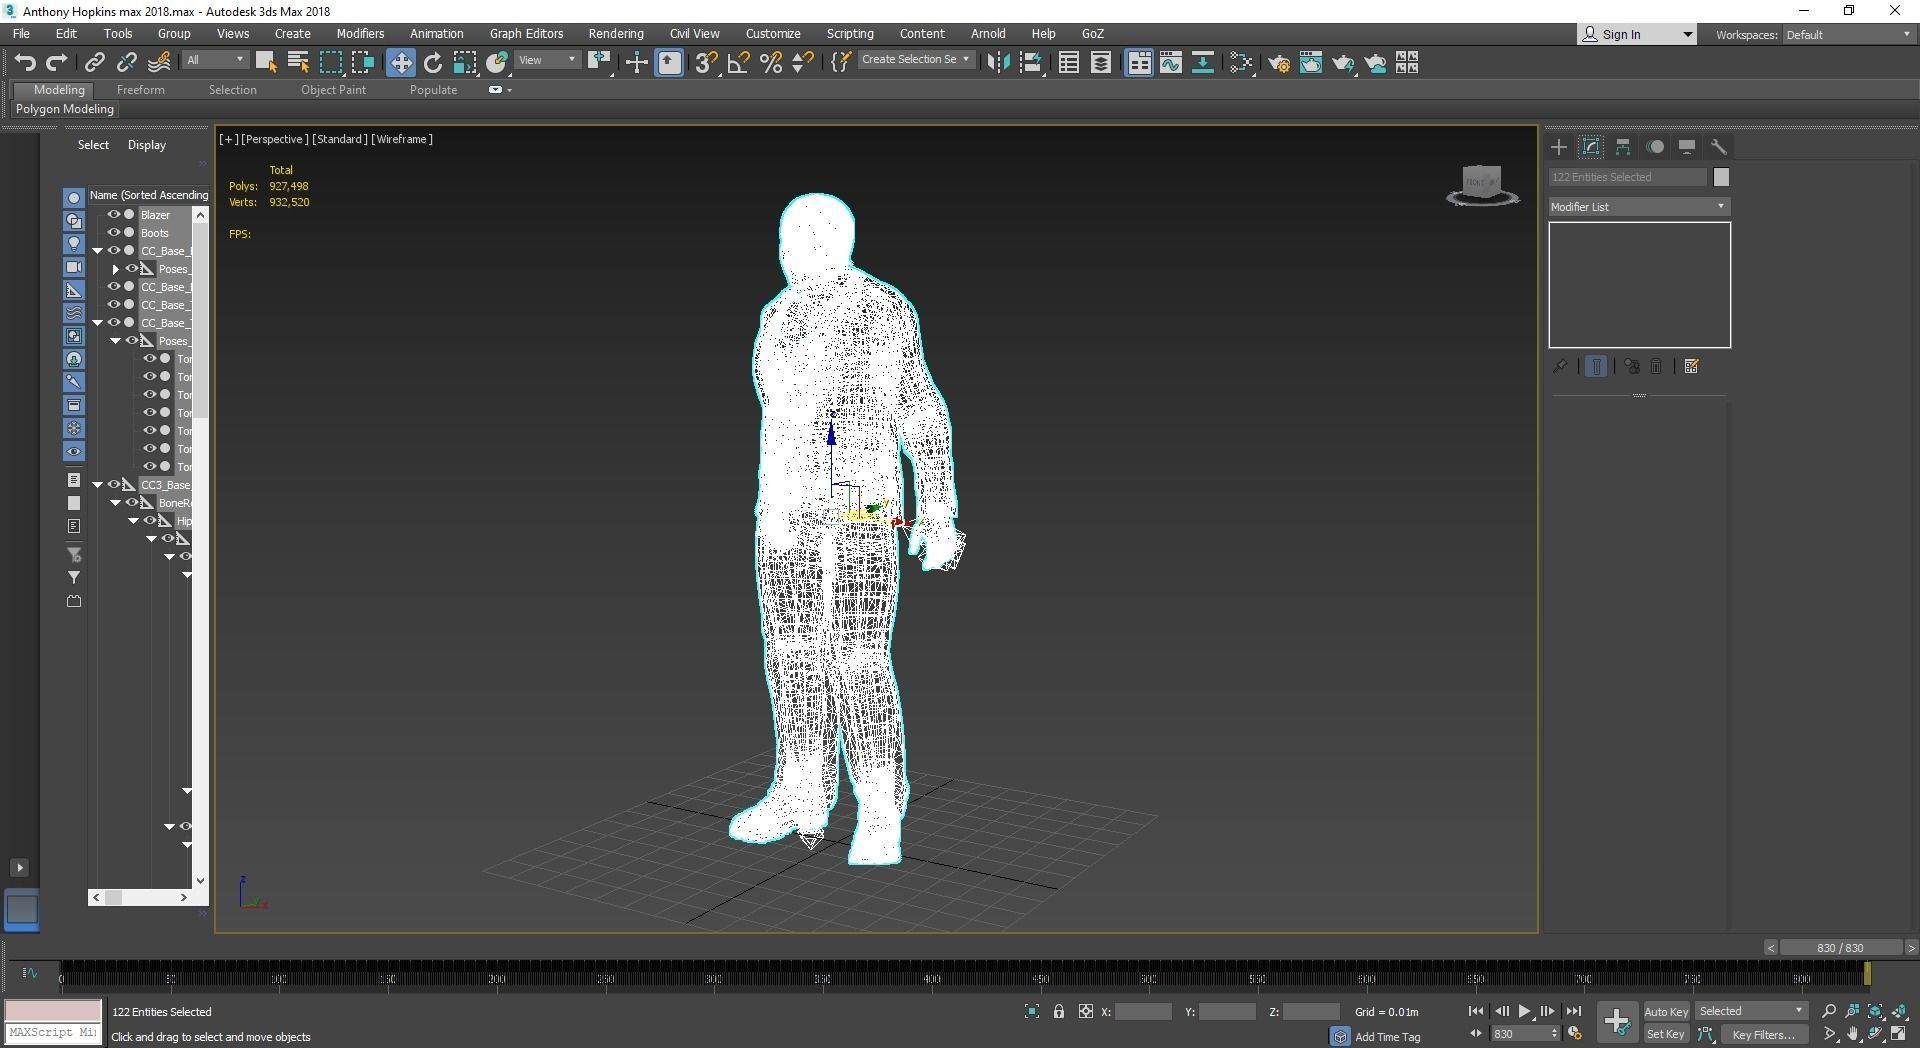Toggle visibility eye of CC3_Base row

[113, 485]
